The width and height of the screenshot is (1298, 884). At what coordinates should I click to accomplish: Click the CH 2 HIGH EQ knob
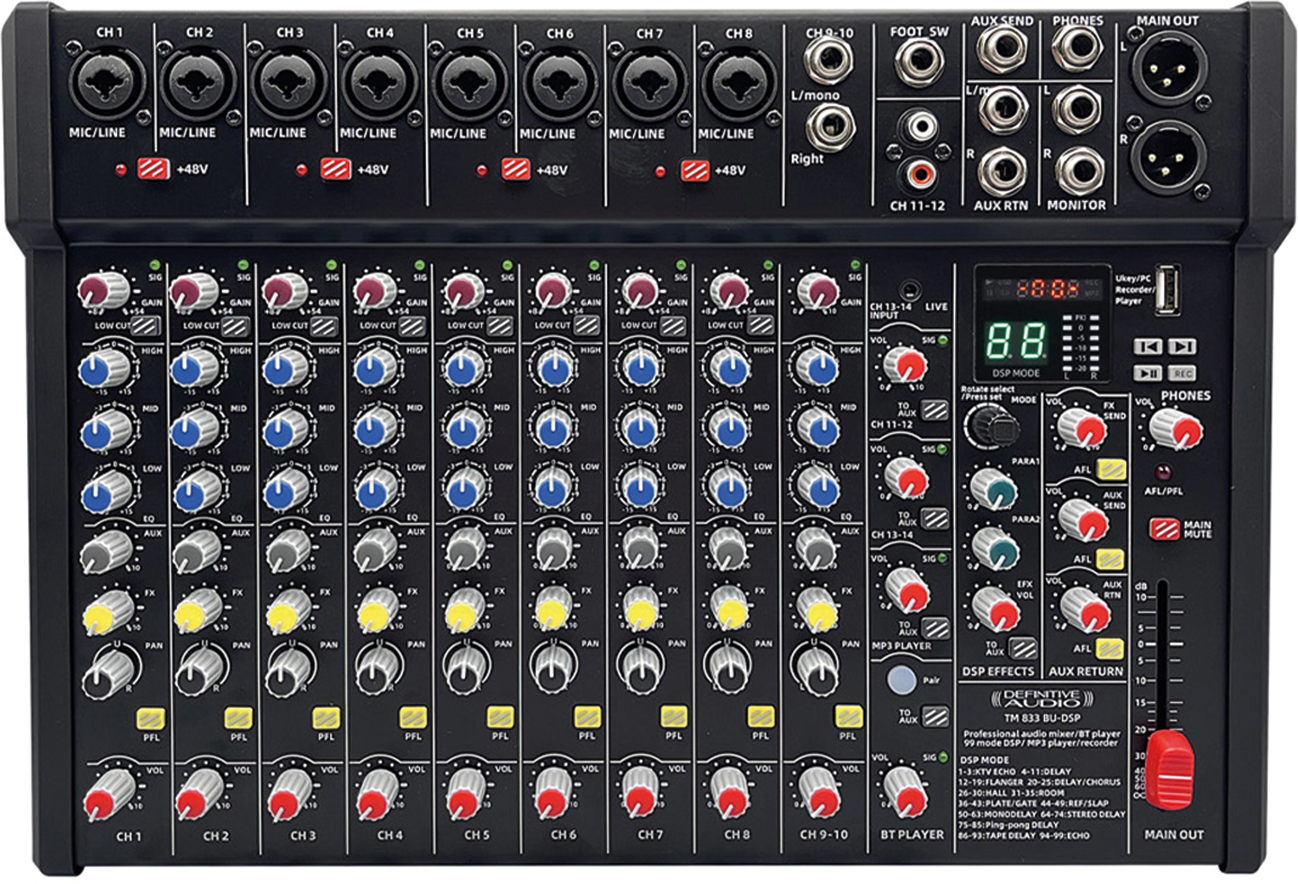(x=194, y=367)
